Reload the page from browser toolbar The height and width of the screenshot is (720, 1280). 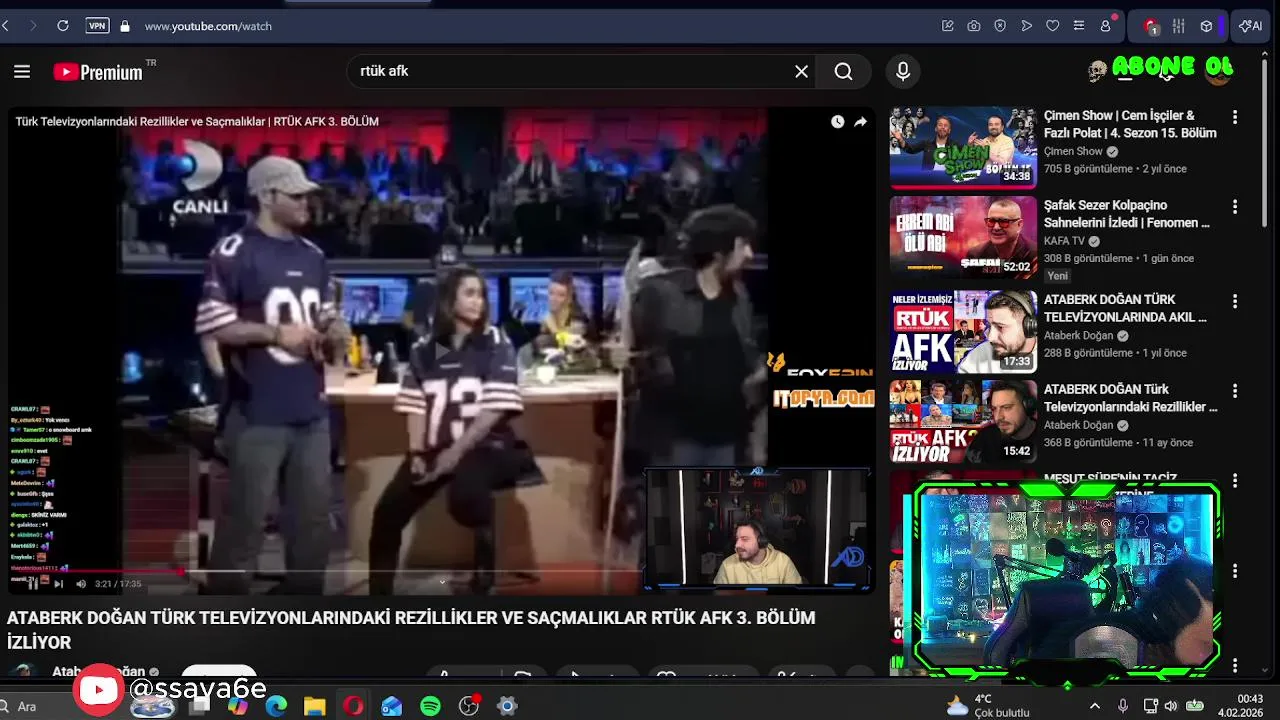63,26
